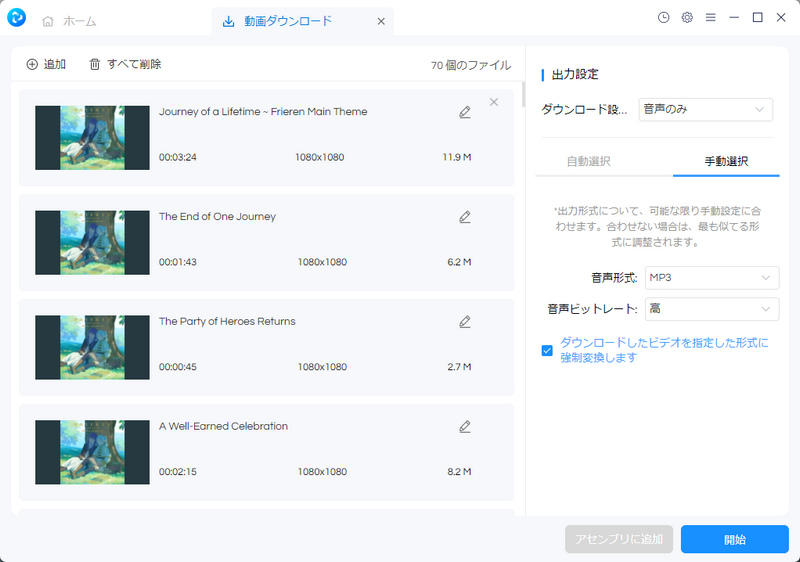800x562 pixels.
Task: Click duration 00:01:43
Action: [x=178, y=262]
